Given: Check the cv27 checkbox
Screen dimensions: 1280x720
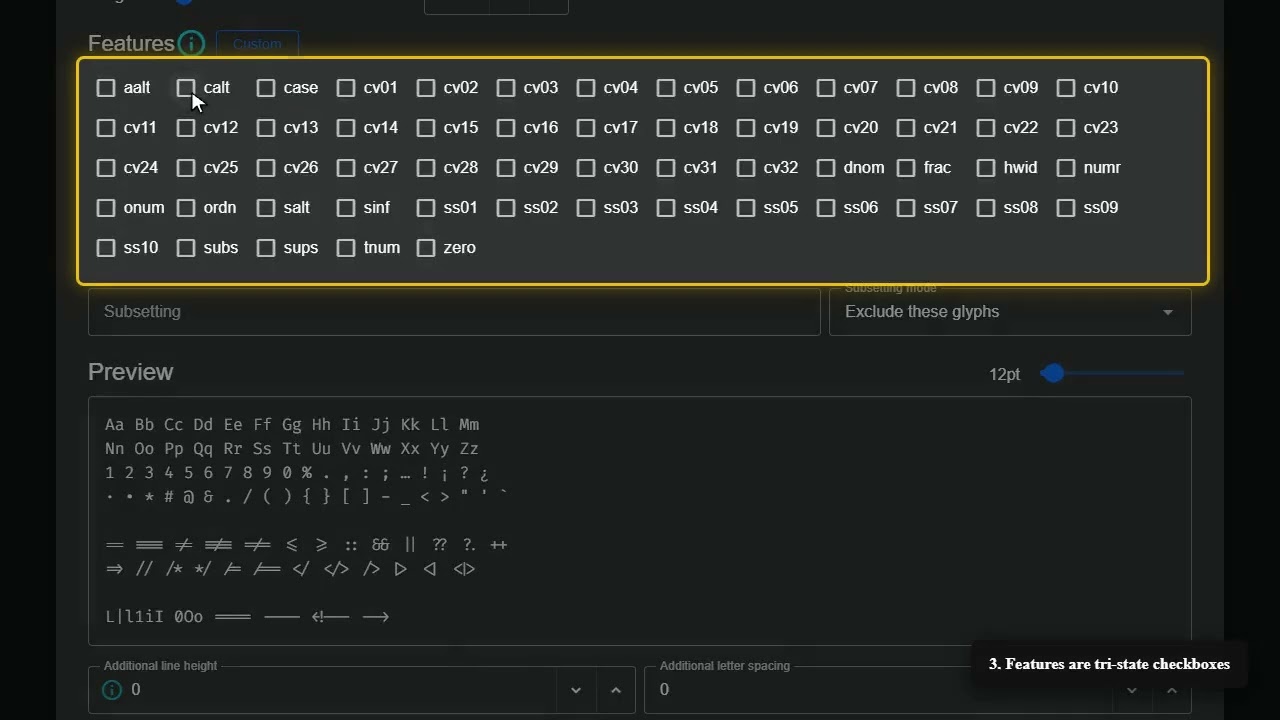Looking at the screenshot, I should 346,168.
